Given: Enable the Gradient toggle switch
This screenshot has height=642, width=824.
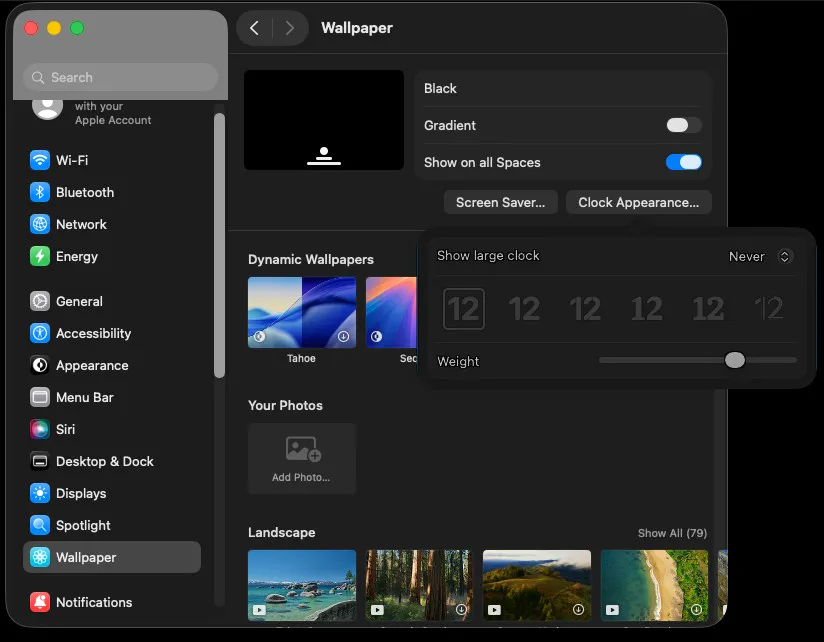Looking at the screenshot, I should [x=684, y=125].
